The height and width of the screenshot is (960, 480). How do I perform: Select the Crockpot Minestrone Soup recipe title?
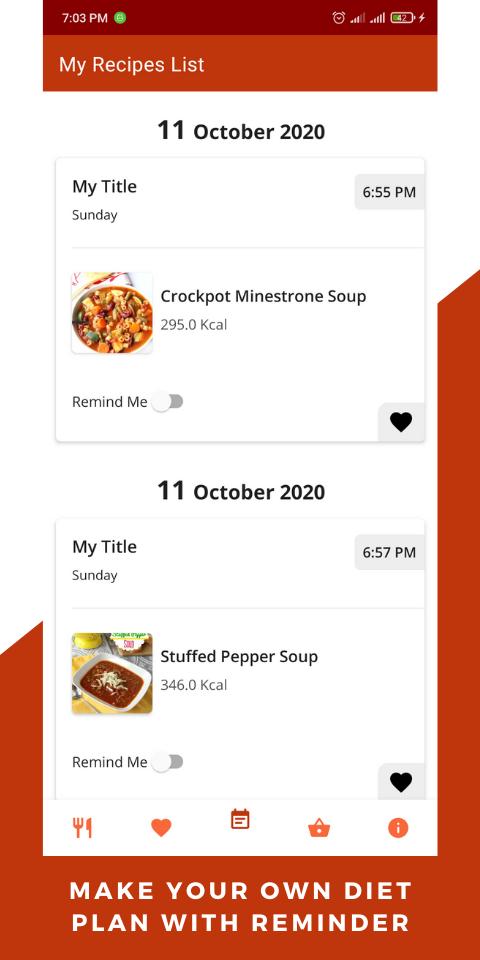point(263,296)
